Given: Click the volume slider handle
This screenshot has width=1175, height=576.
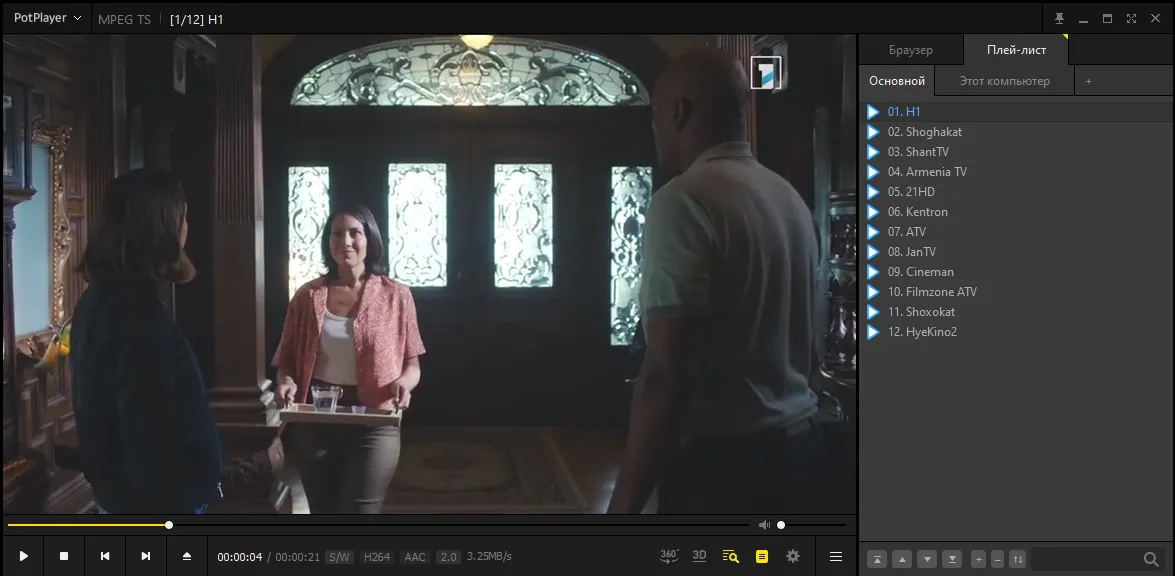Looking at the screenshot, I should (x=781, y=525).
